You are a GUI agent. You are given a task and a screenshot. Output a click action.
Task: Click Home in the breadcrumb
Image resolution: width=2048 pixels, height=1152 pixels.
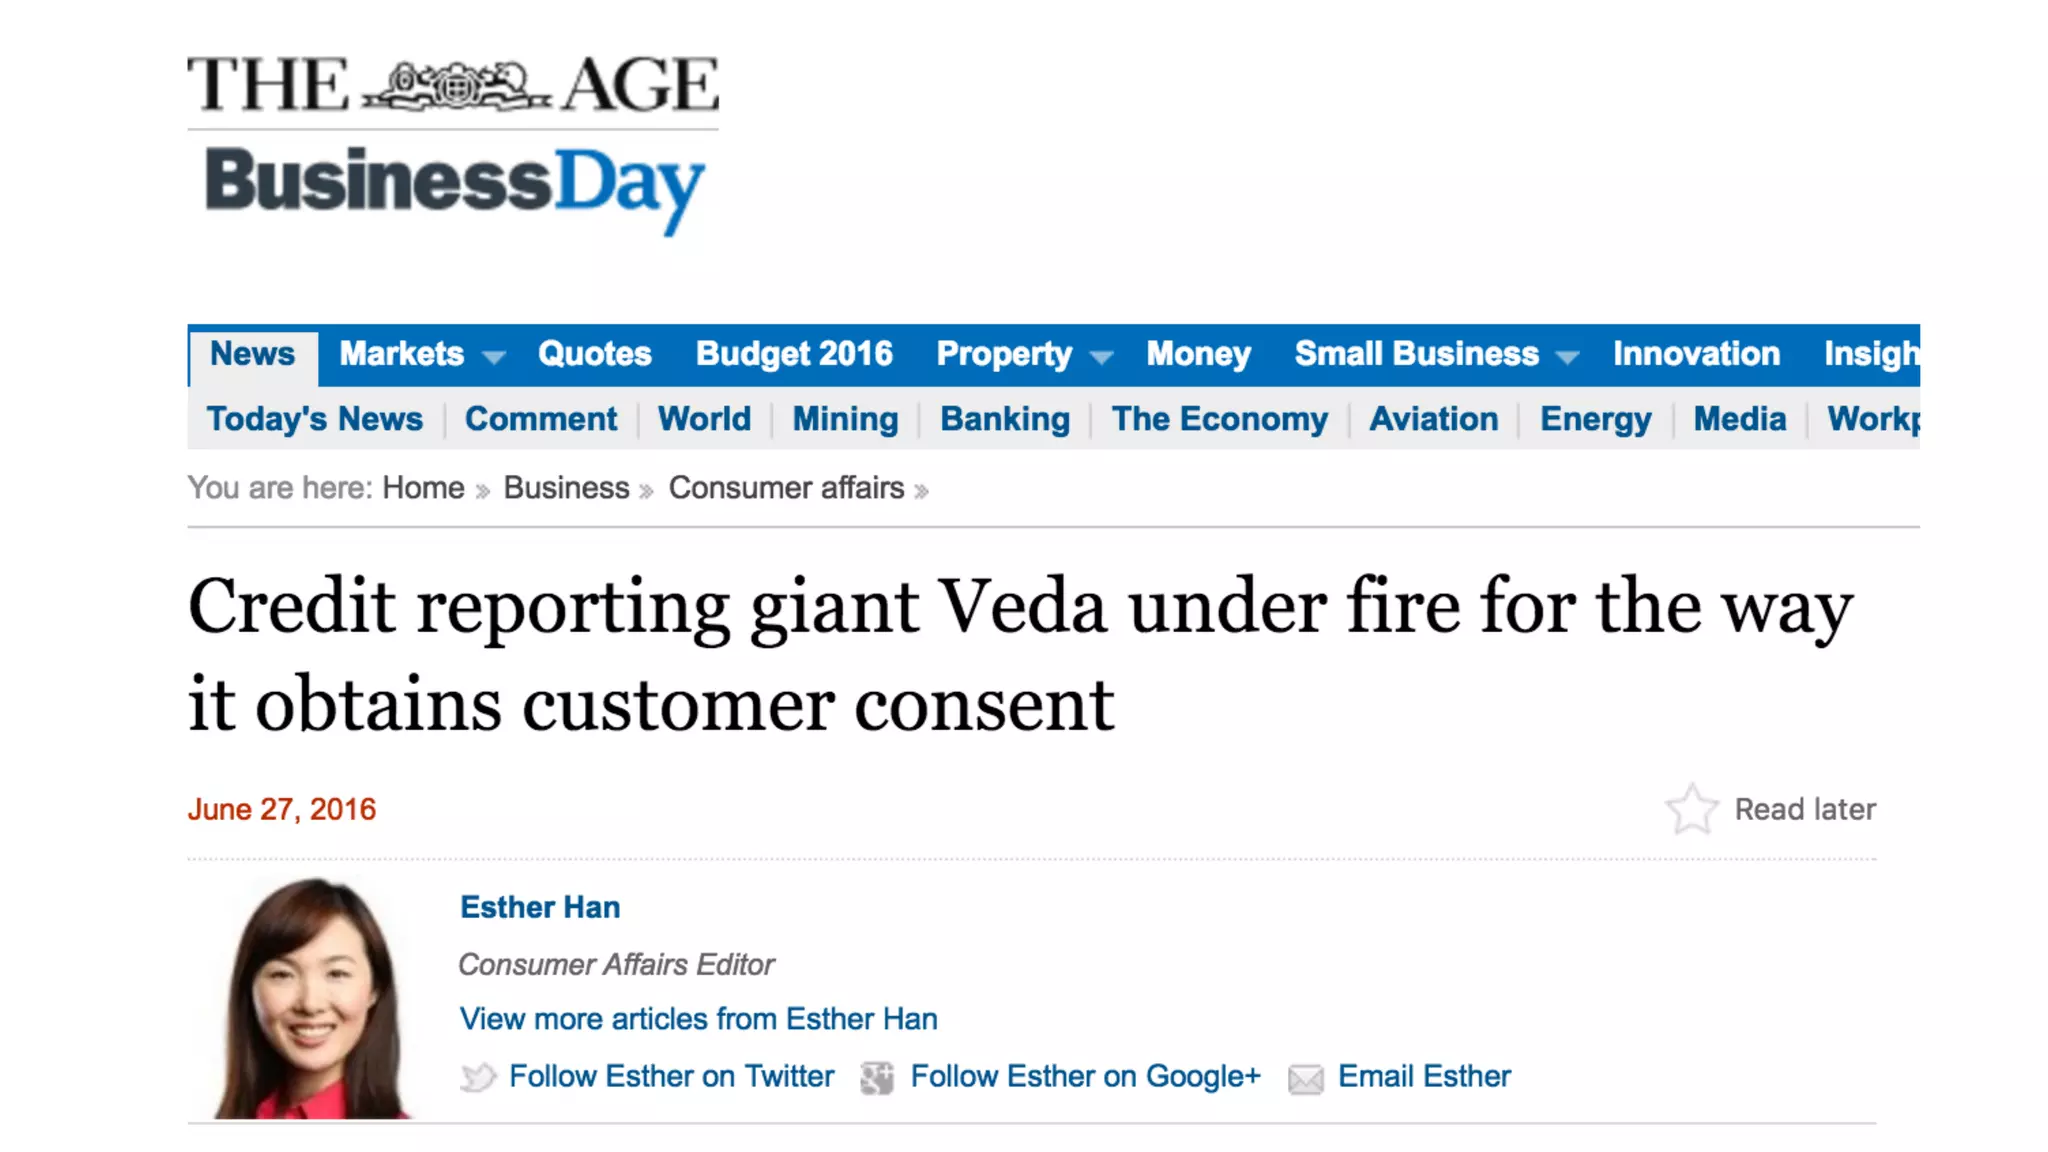coord(423,488)
